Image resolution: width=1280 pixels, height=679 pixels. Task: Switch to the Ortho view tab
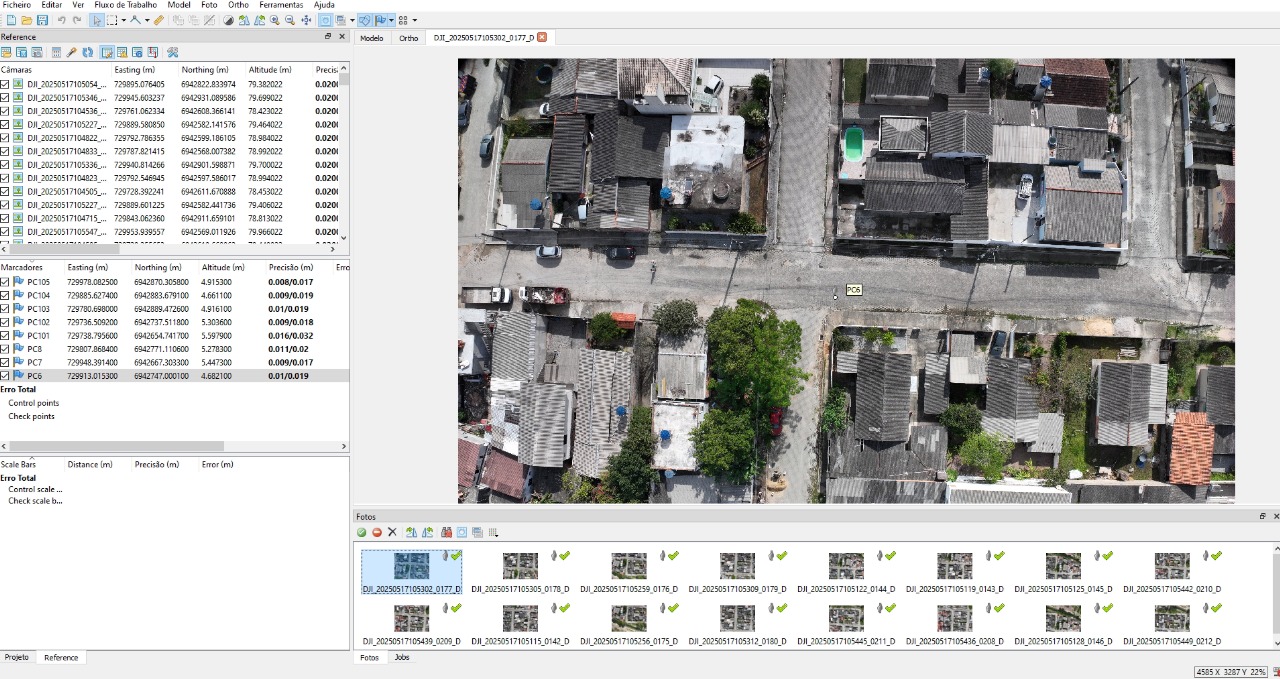[408, 38]
